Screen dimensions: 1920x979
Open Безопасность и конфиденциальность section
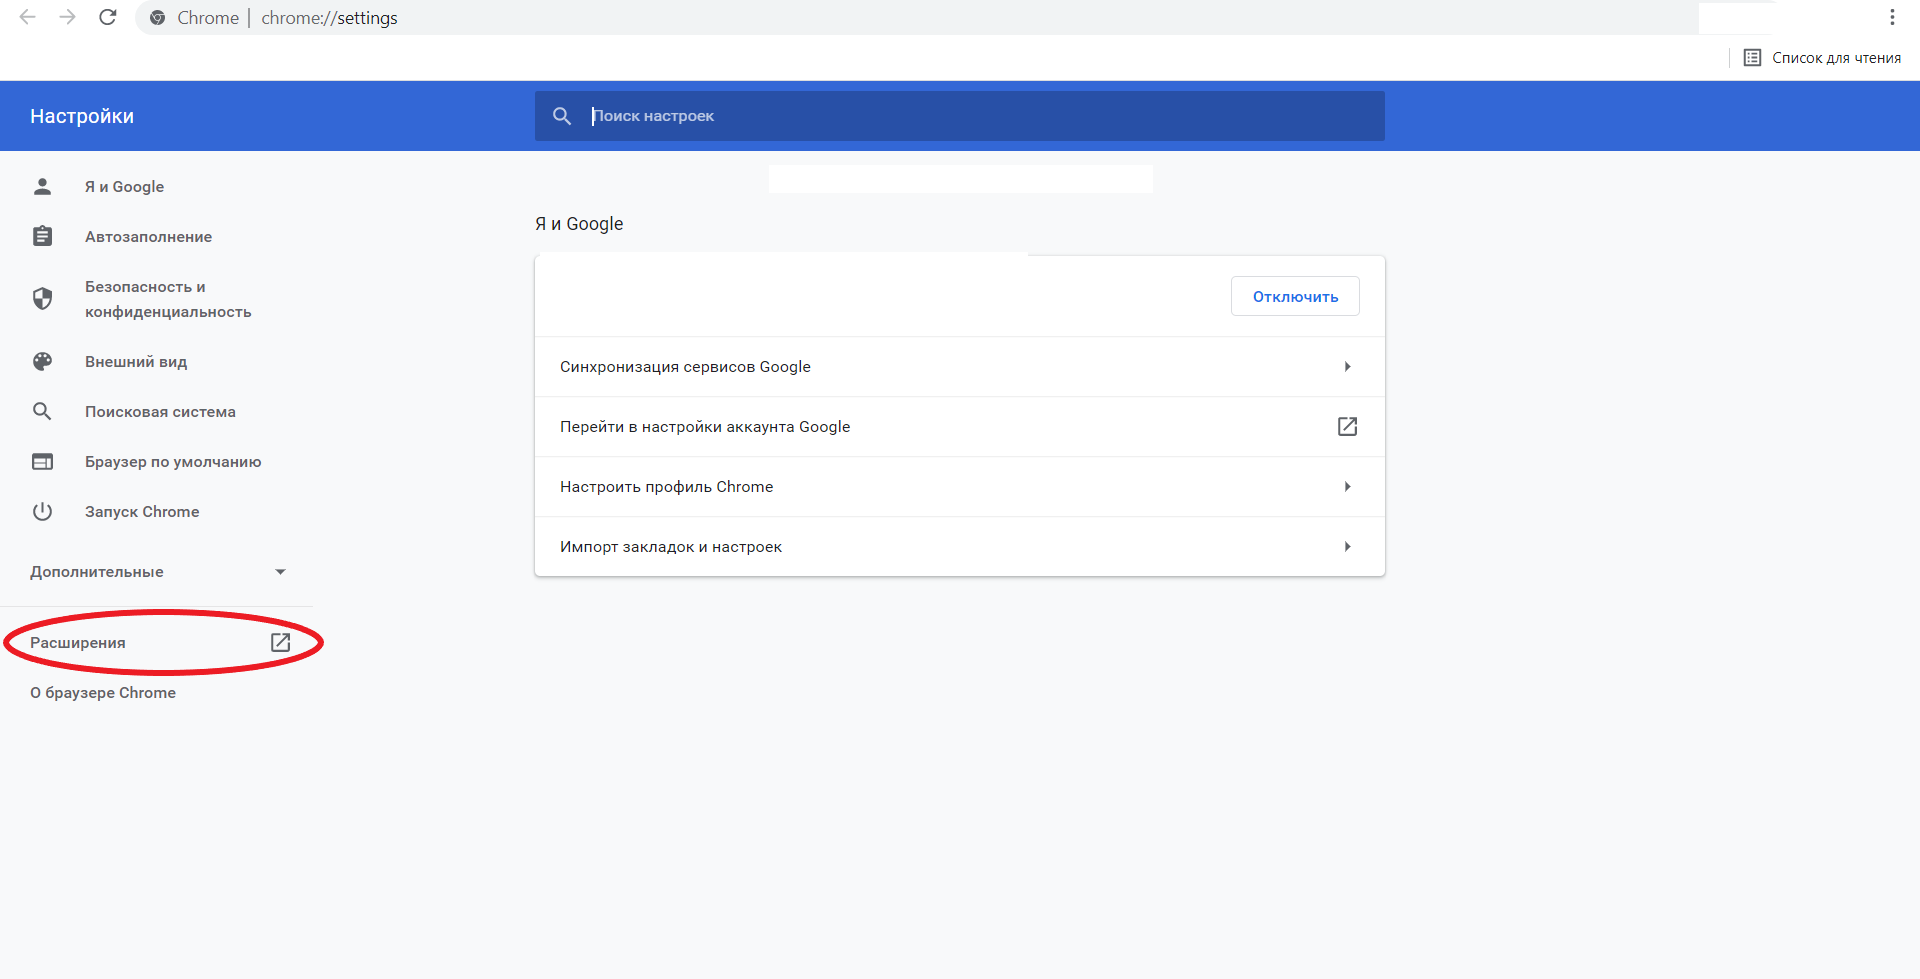tap(168, 299)
